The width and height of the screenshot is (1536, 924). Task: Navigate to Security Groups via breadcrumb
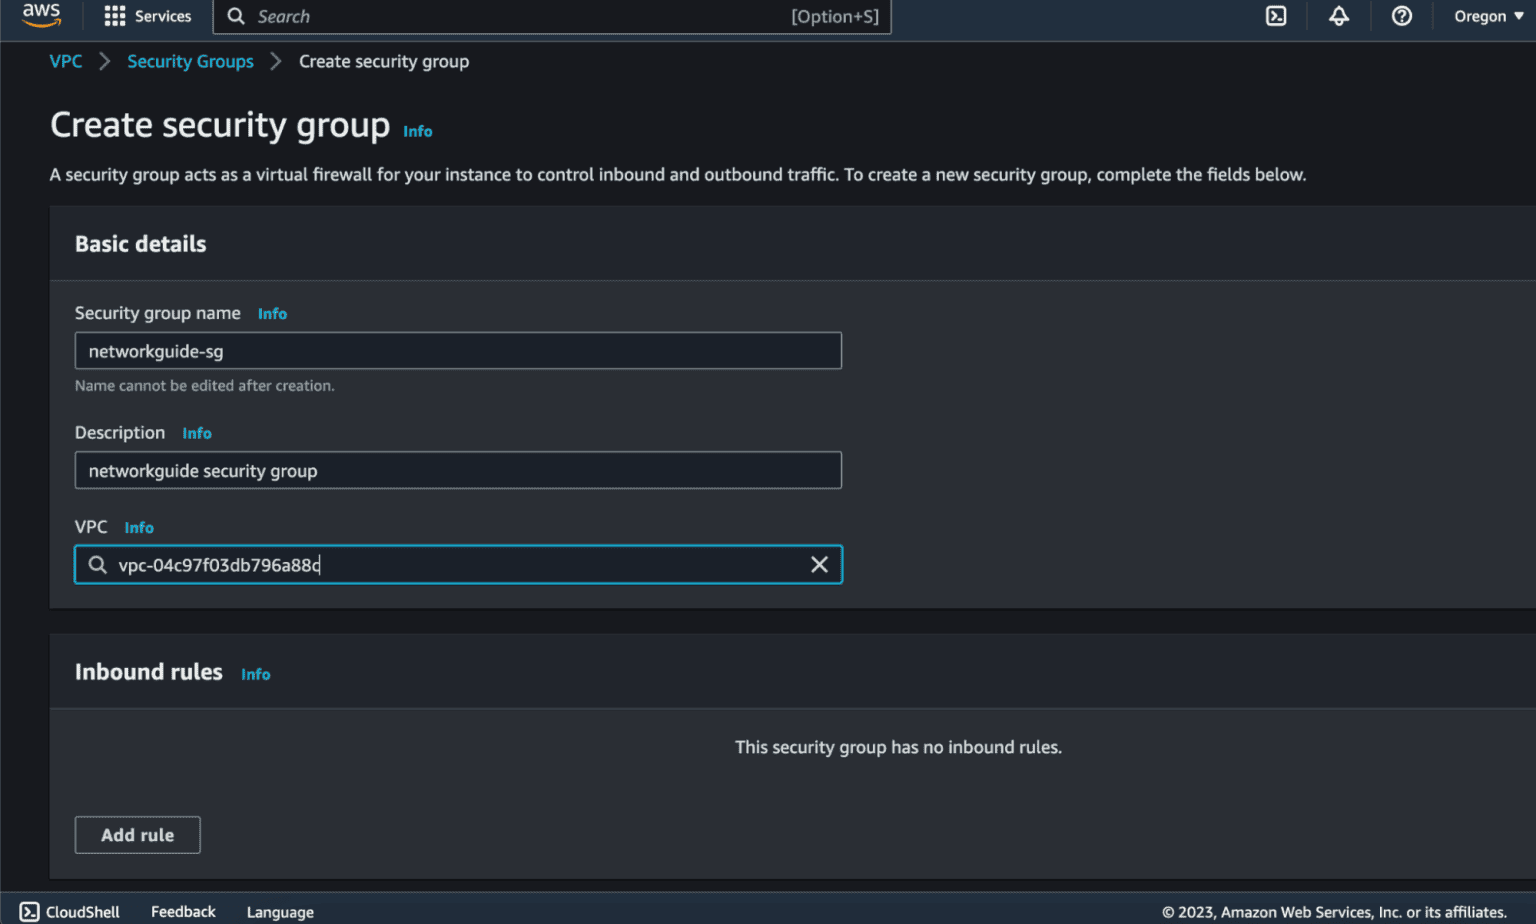pos(190,61)
